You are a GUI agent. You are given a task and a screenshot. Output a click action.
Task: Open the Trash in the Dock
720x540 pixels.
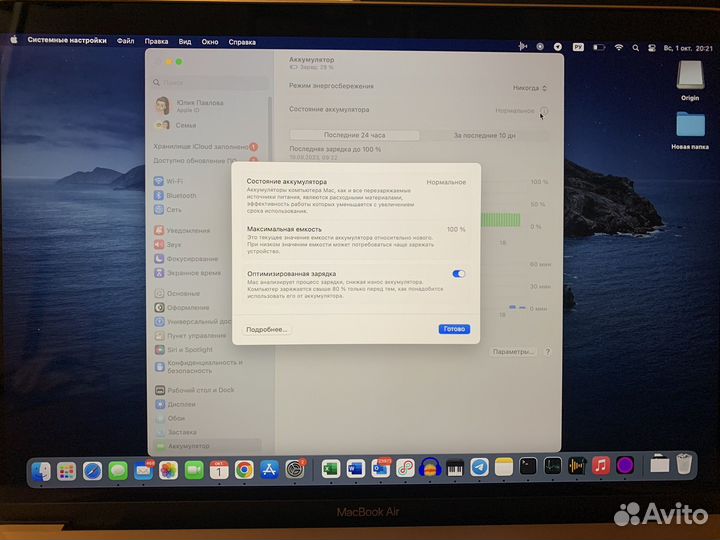point(684,463)
